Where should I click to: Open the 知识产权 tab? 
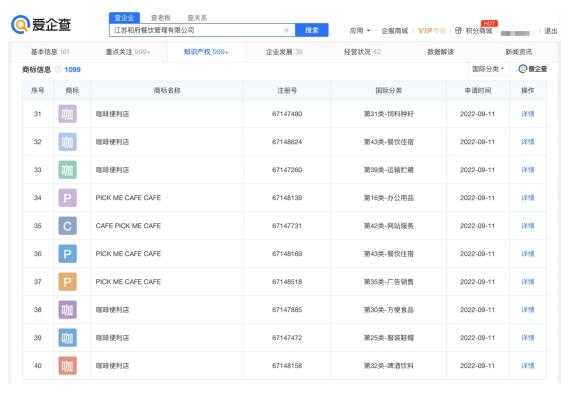(206, 52)
